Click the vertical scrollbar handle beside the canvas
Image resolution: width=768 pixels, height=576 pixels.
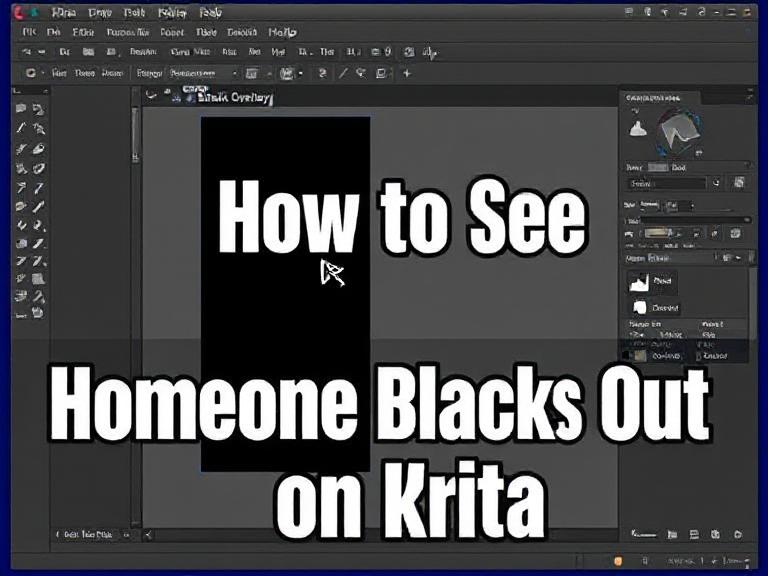[135, 136]
